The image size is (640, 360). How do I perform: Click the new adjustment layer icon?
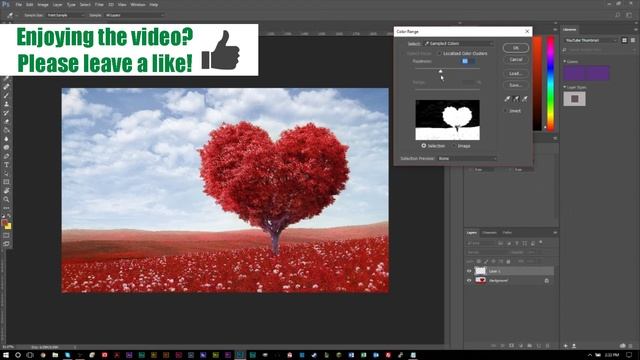[x=521, y=346]
